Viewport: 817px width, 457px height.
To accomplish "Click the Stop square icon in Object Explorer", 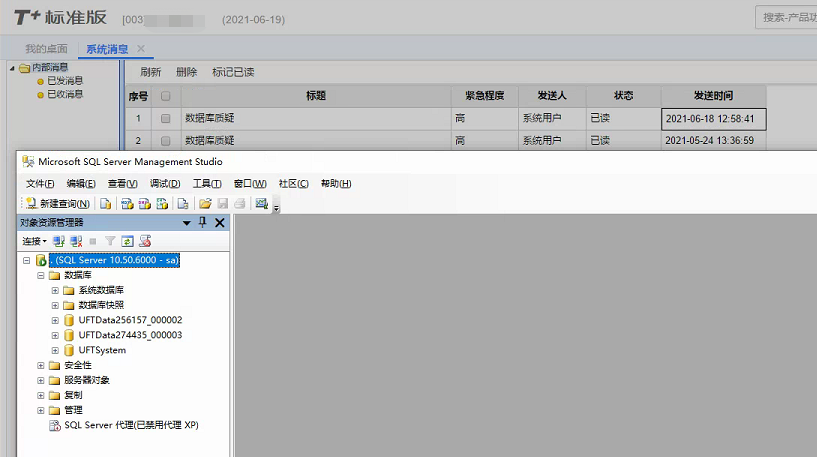I will point(93,241).
